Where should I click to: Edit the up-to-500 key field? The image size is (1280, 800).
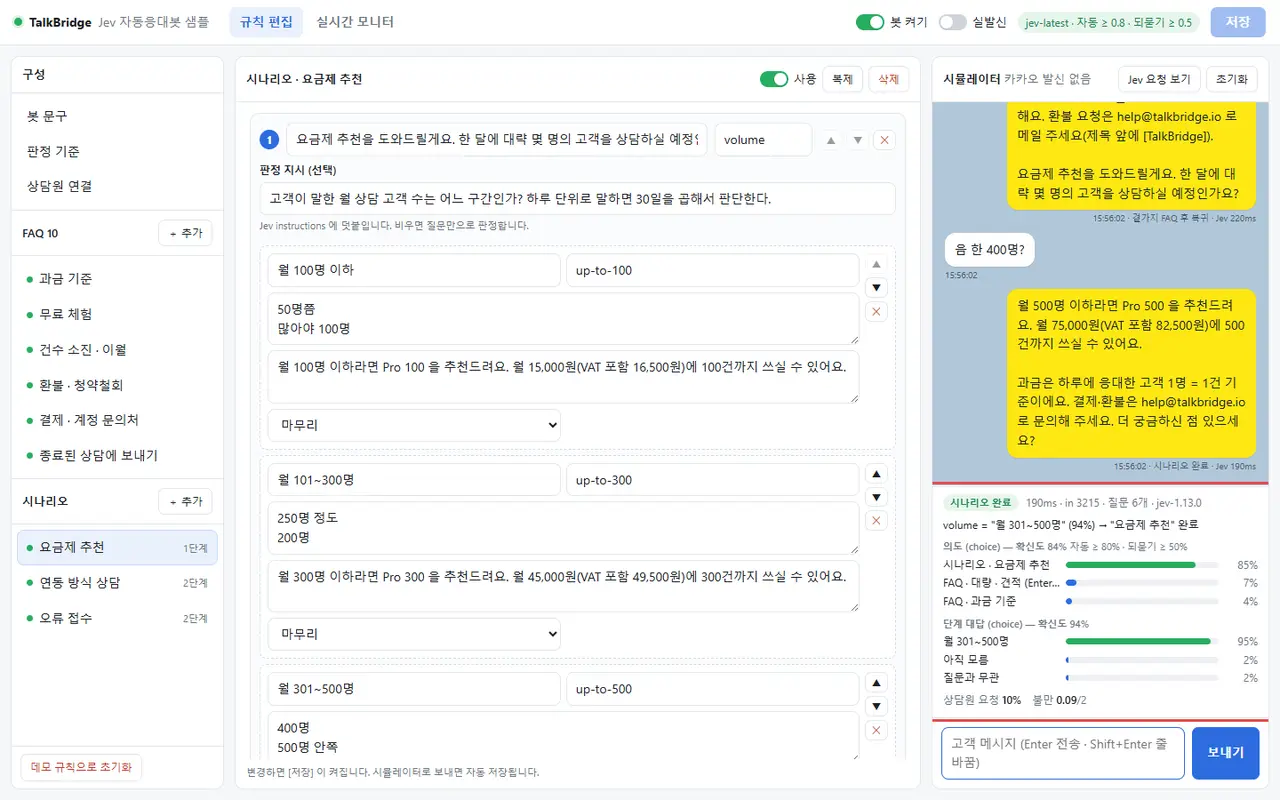coord(712,688)
